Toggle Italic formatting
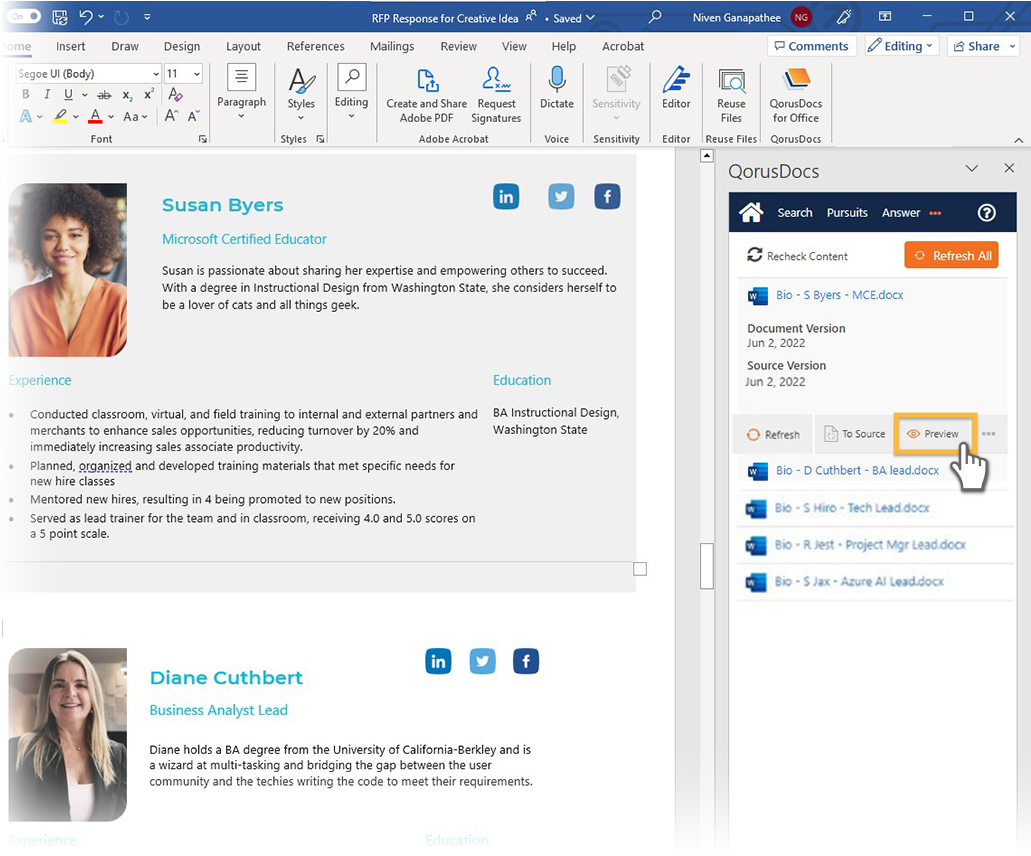 click(47, 94)
